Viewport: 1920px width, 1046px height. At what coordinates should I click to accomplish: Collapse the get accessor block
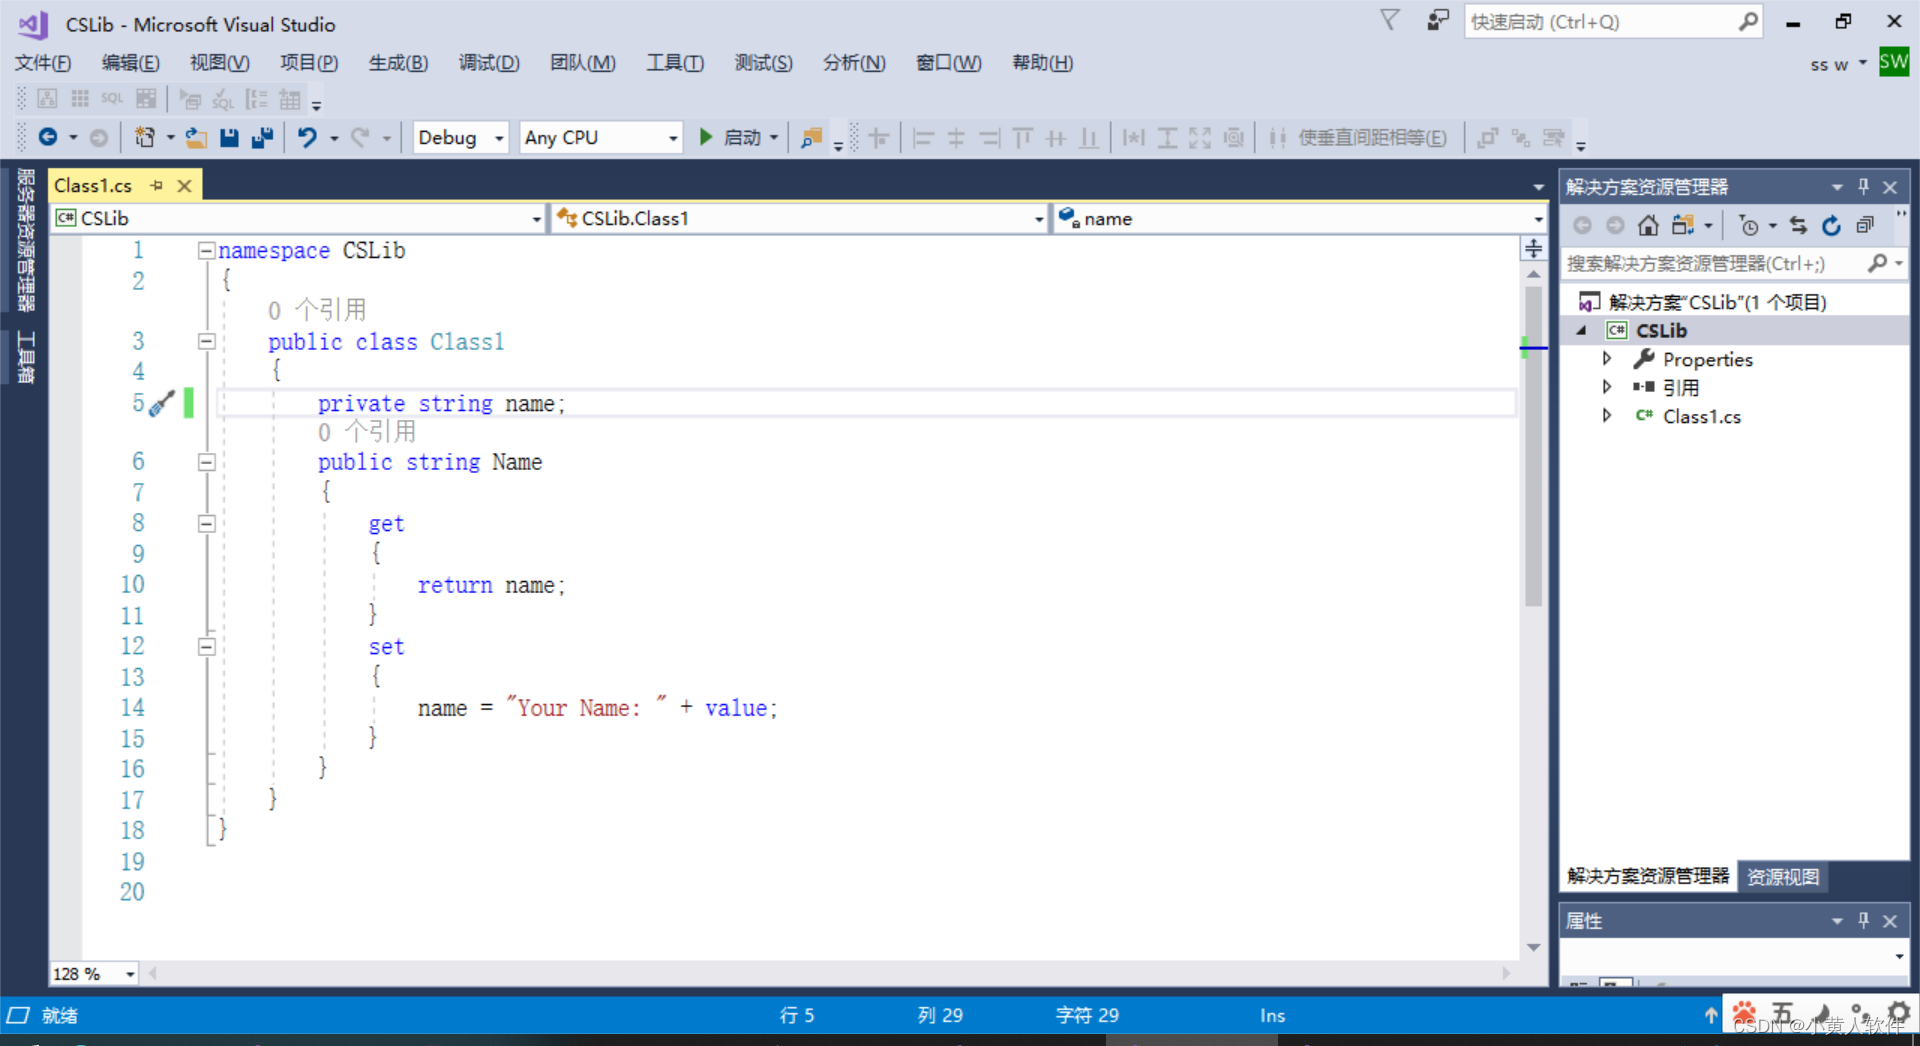206,523
